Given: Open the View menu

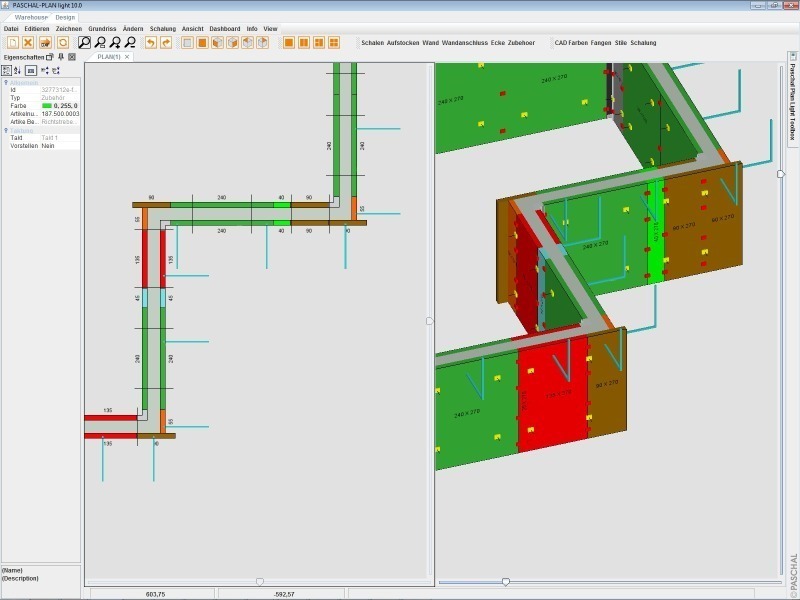Looking at the screenshot, I should pos(270,29).
